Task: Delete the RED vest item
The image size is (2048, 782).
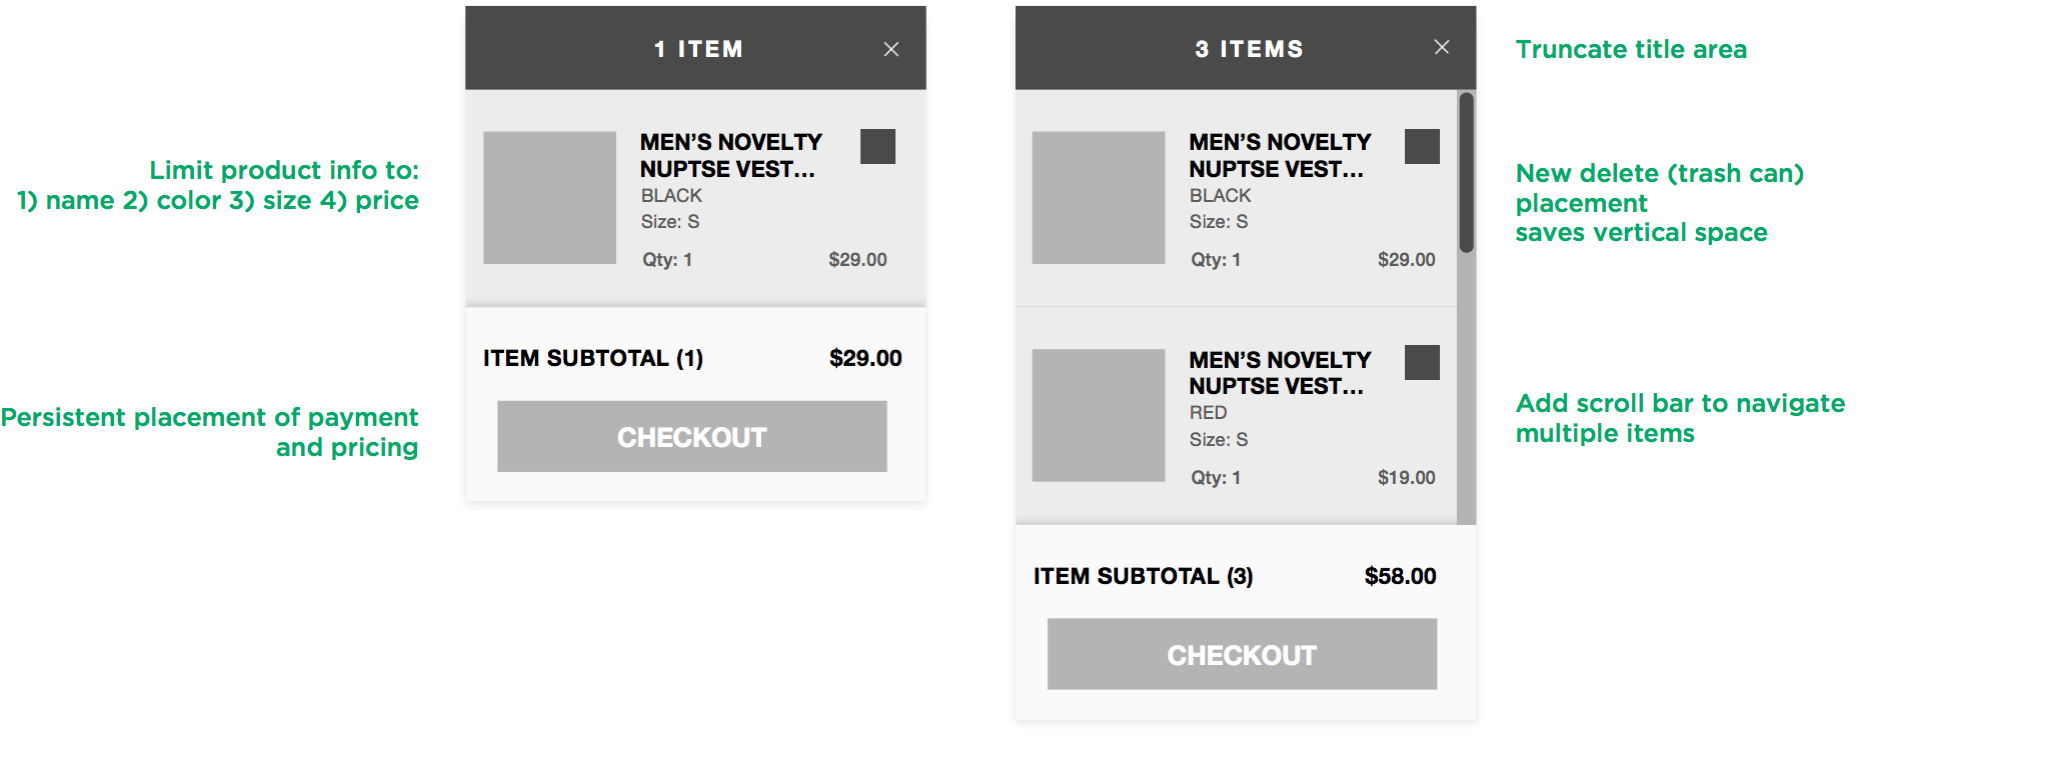Action: tap(1422, 362)
